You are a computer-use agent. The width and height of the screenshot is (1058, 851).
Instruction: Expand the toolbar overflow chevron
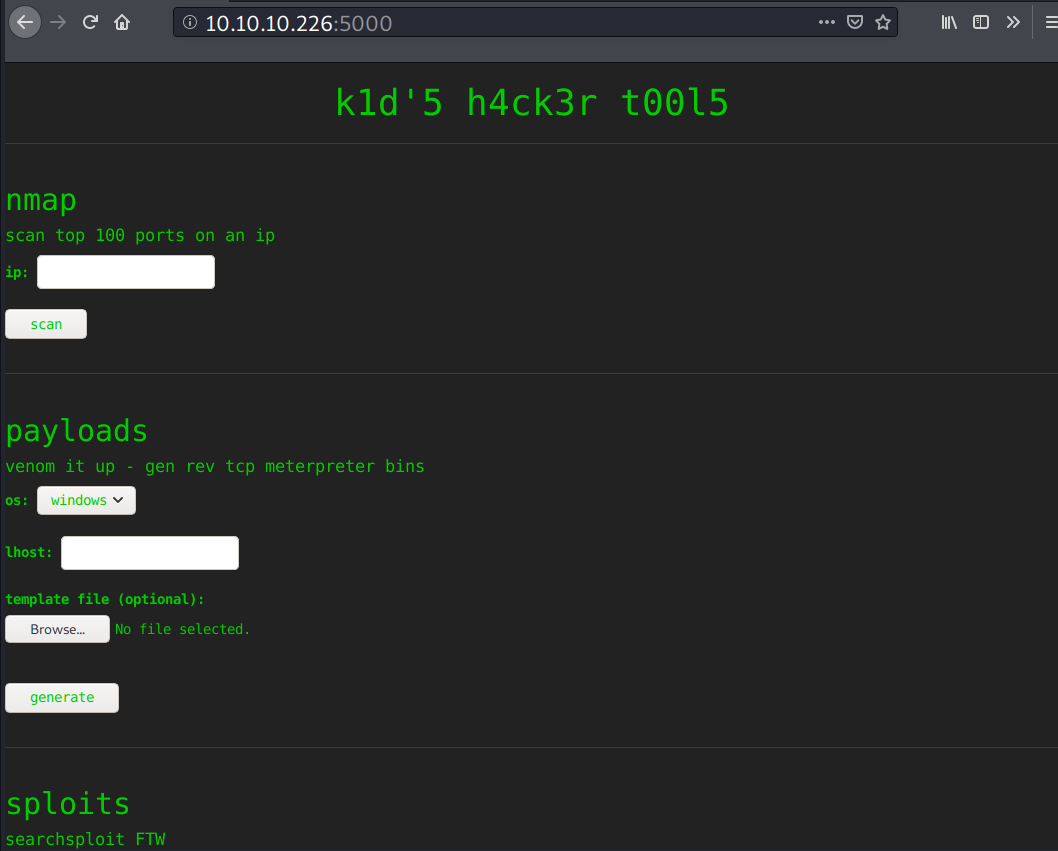pyautogui.click(x=1012, y=22)
